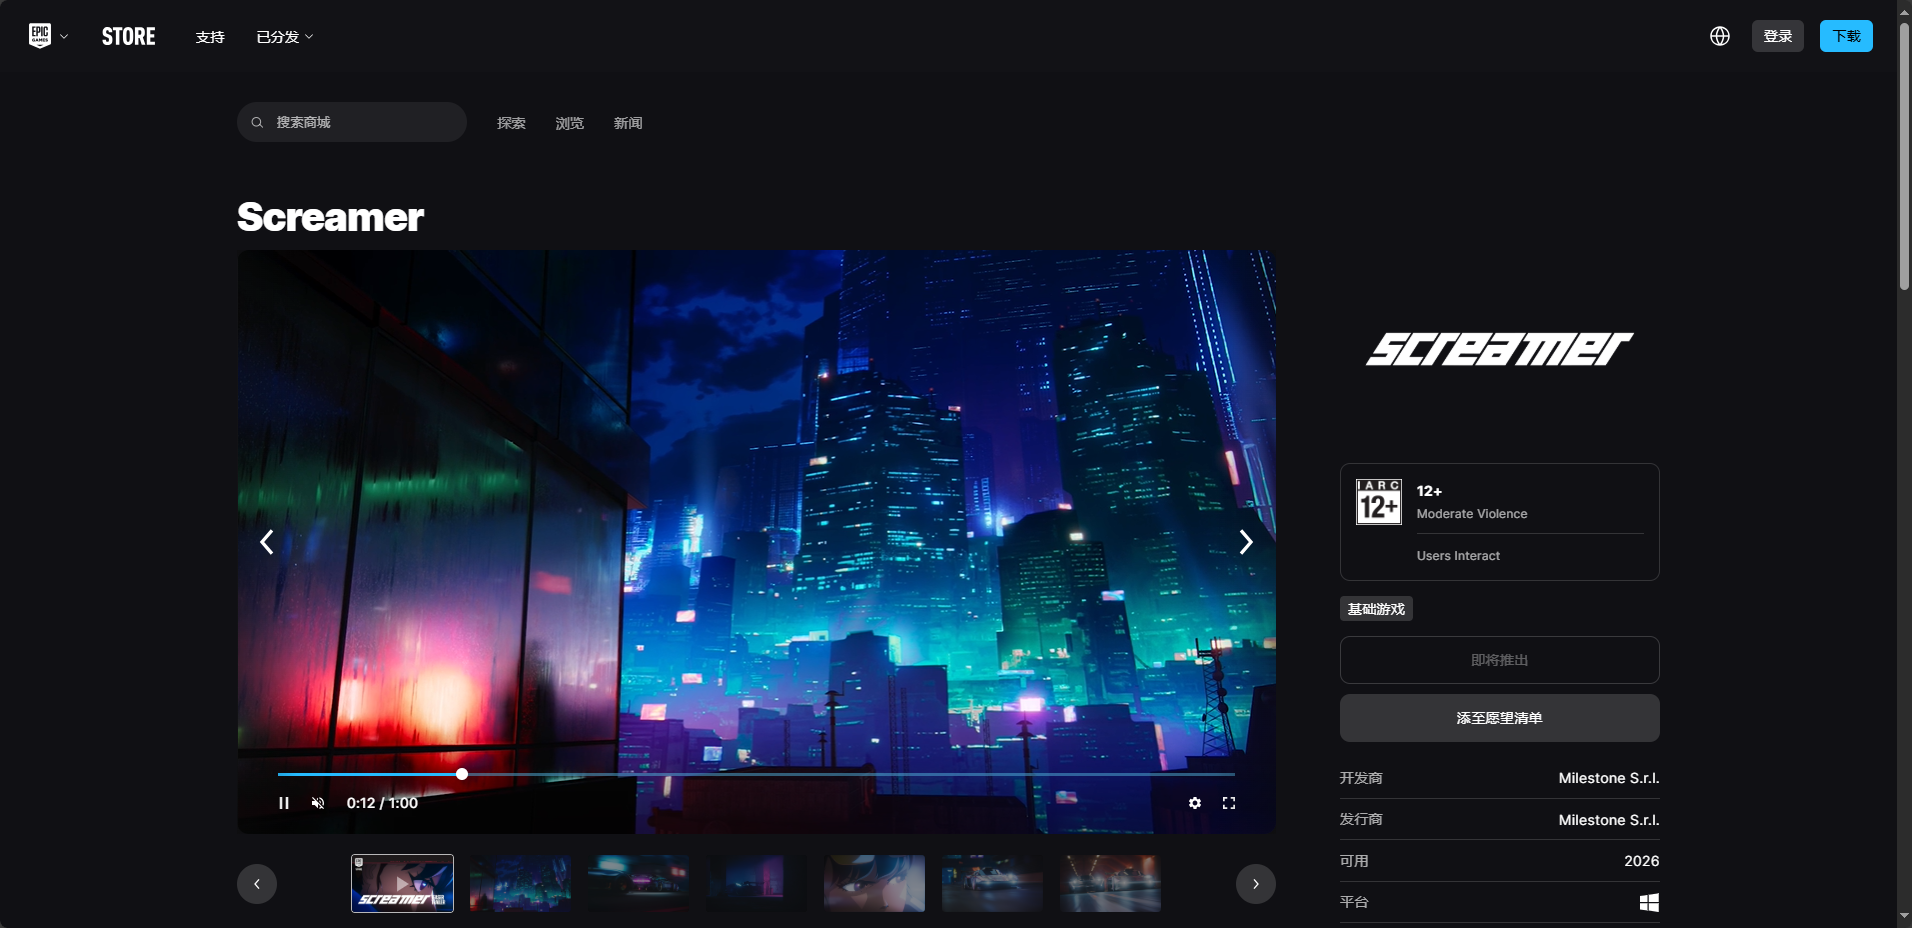Image resolution: width=1912 pixels, height=928 pixels.
Task: Expand the 已分发 dropdown
Action: pyautogui.click(x=285, y=37)
